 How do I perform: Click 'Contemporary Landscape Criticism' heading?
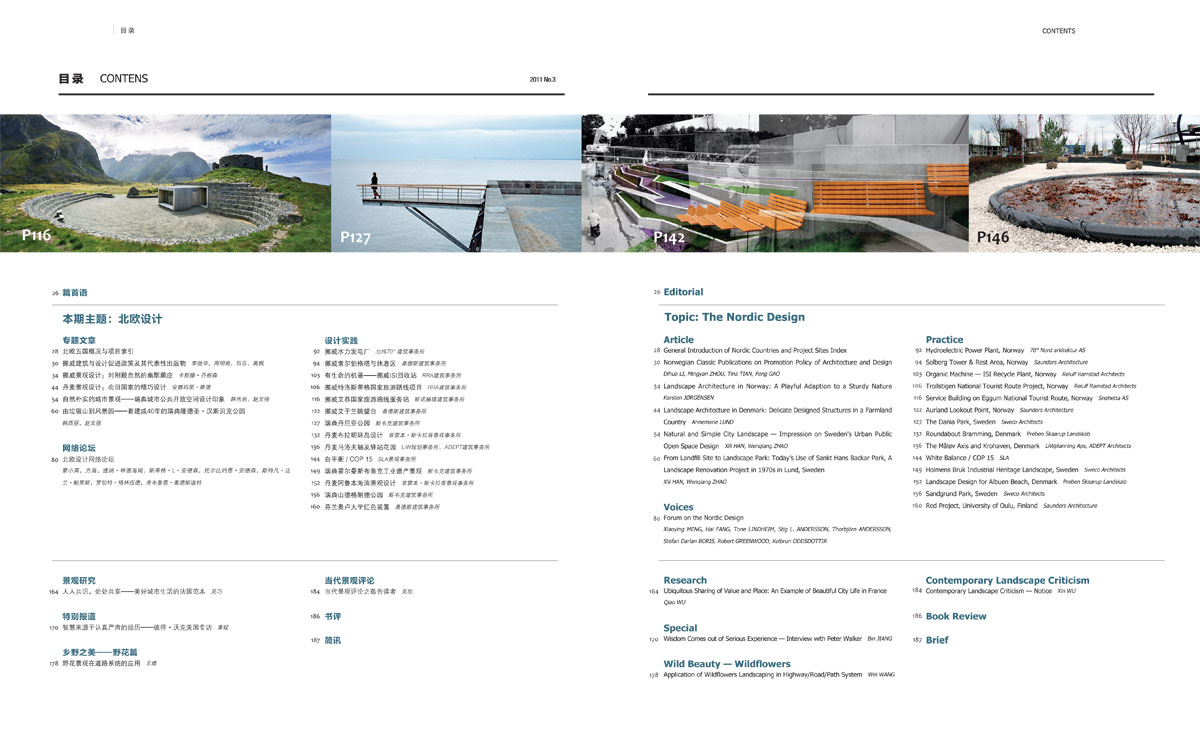[1007, 580]
